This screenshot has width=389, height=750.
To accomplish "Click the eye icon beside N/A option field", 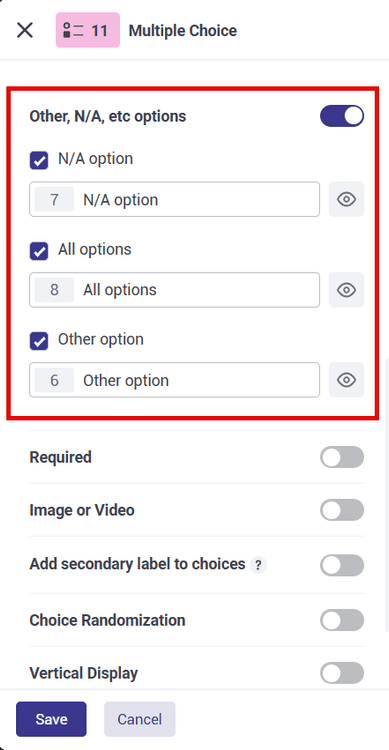I will 346,199.
